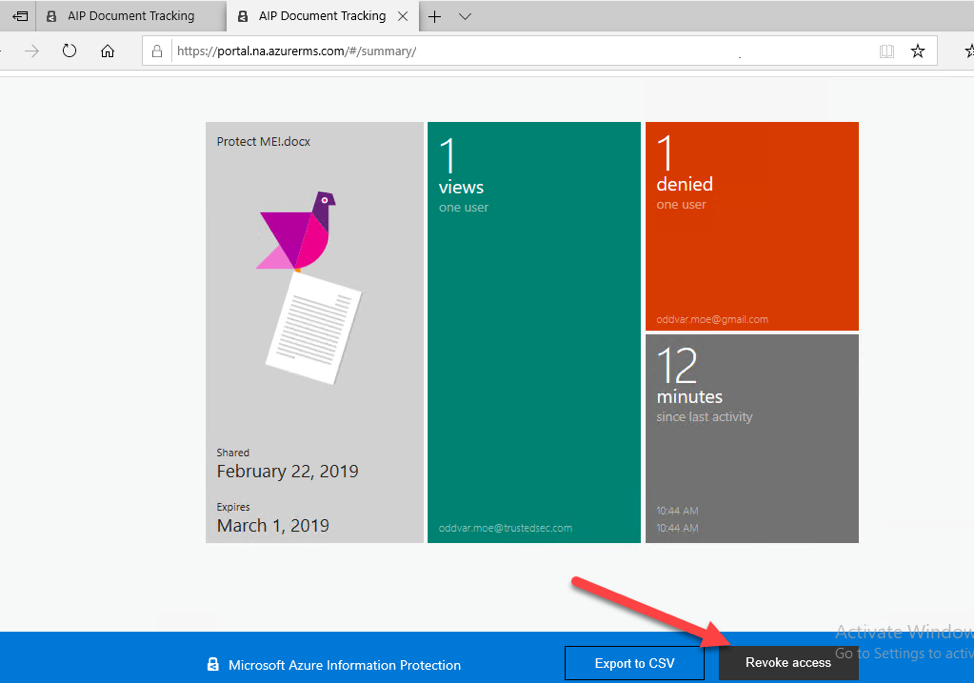Open the orange 1 denied tile
Image resolution: width=974 pixels, height=683 pixels.
pyautogui.click(x=752, y=226)
